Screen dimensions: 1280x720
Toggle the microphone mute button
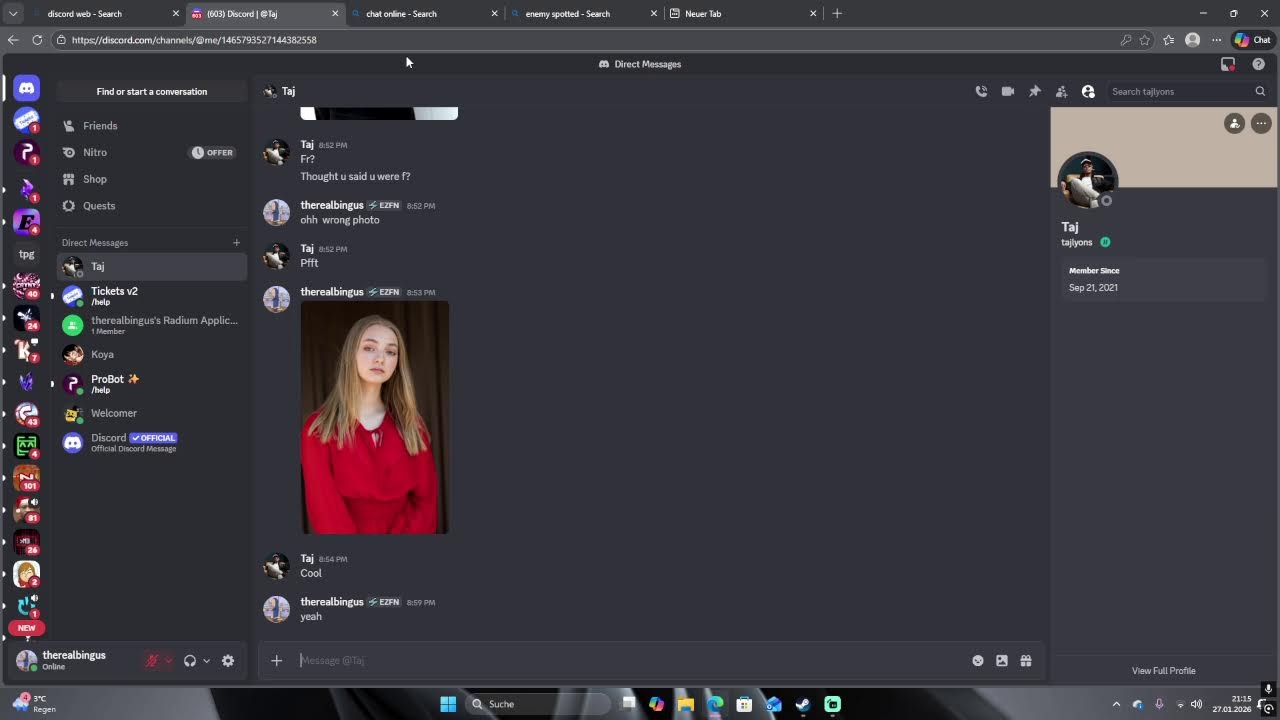pyautogui.click(x=152, y=660)
